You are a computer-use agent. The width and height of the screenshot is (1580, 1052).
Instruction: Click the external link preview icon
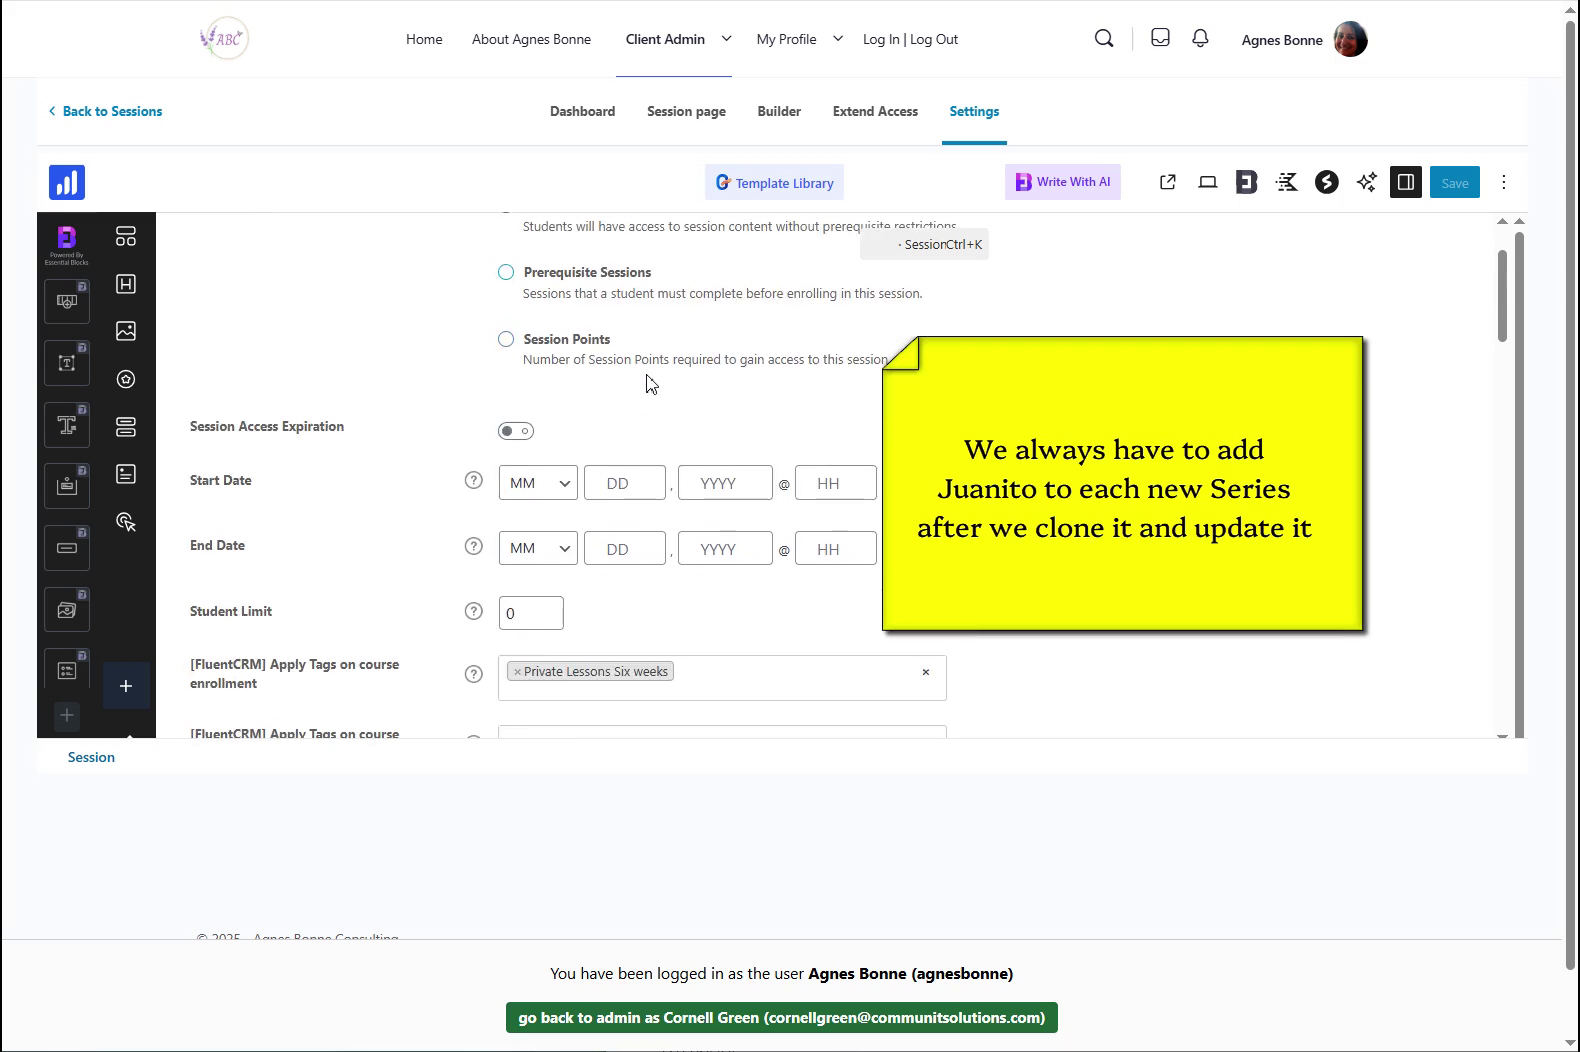[1167, 182]
